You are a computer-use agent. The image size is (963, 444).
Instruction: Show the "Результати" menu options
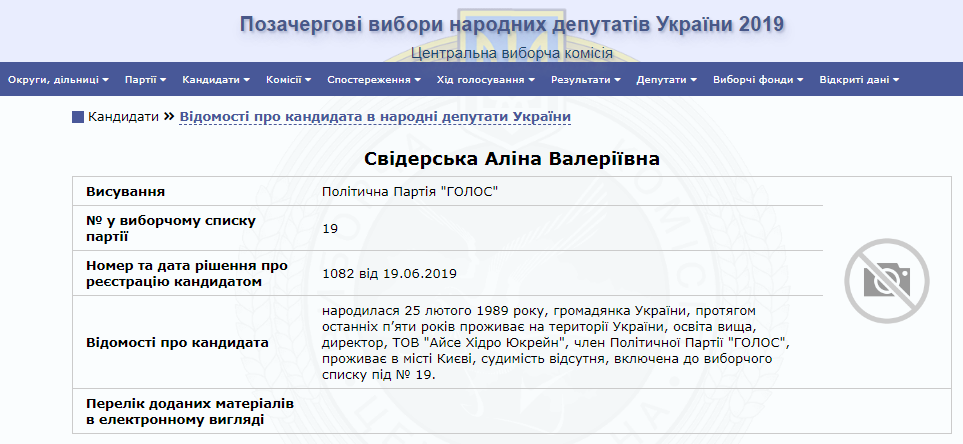coord(586,79)
